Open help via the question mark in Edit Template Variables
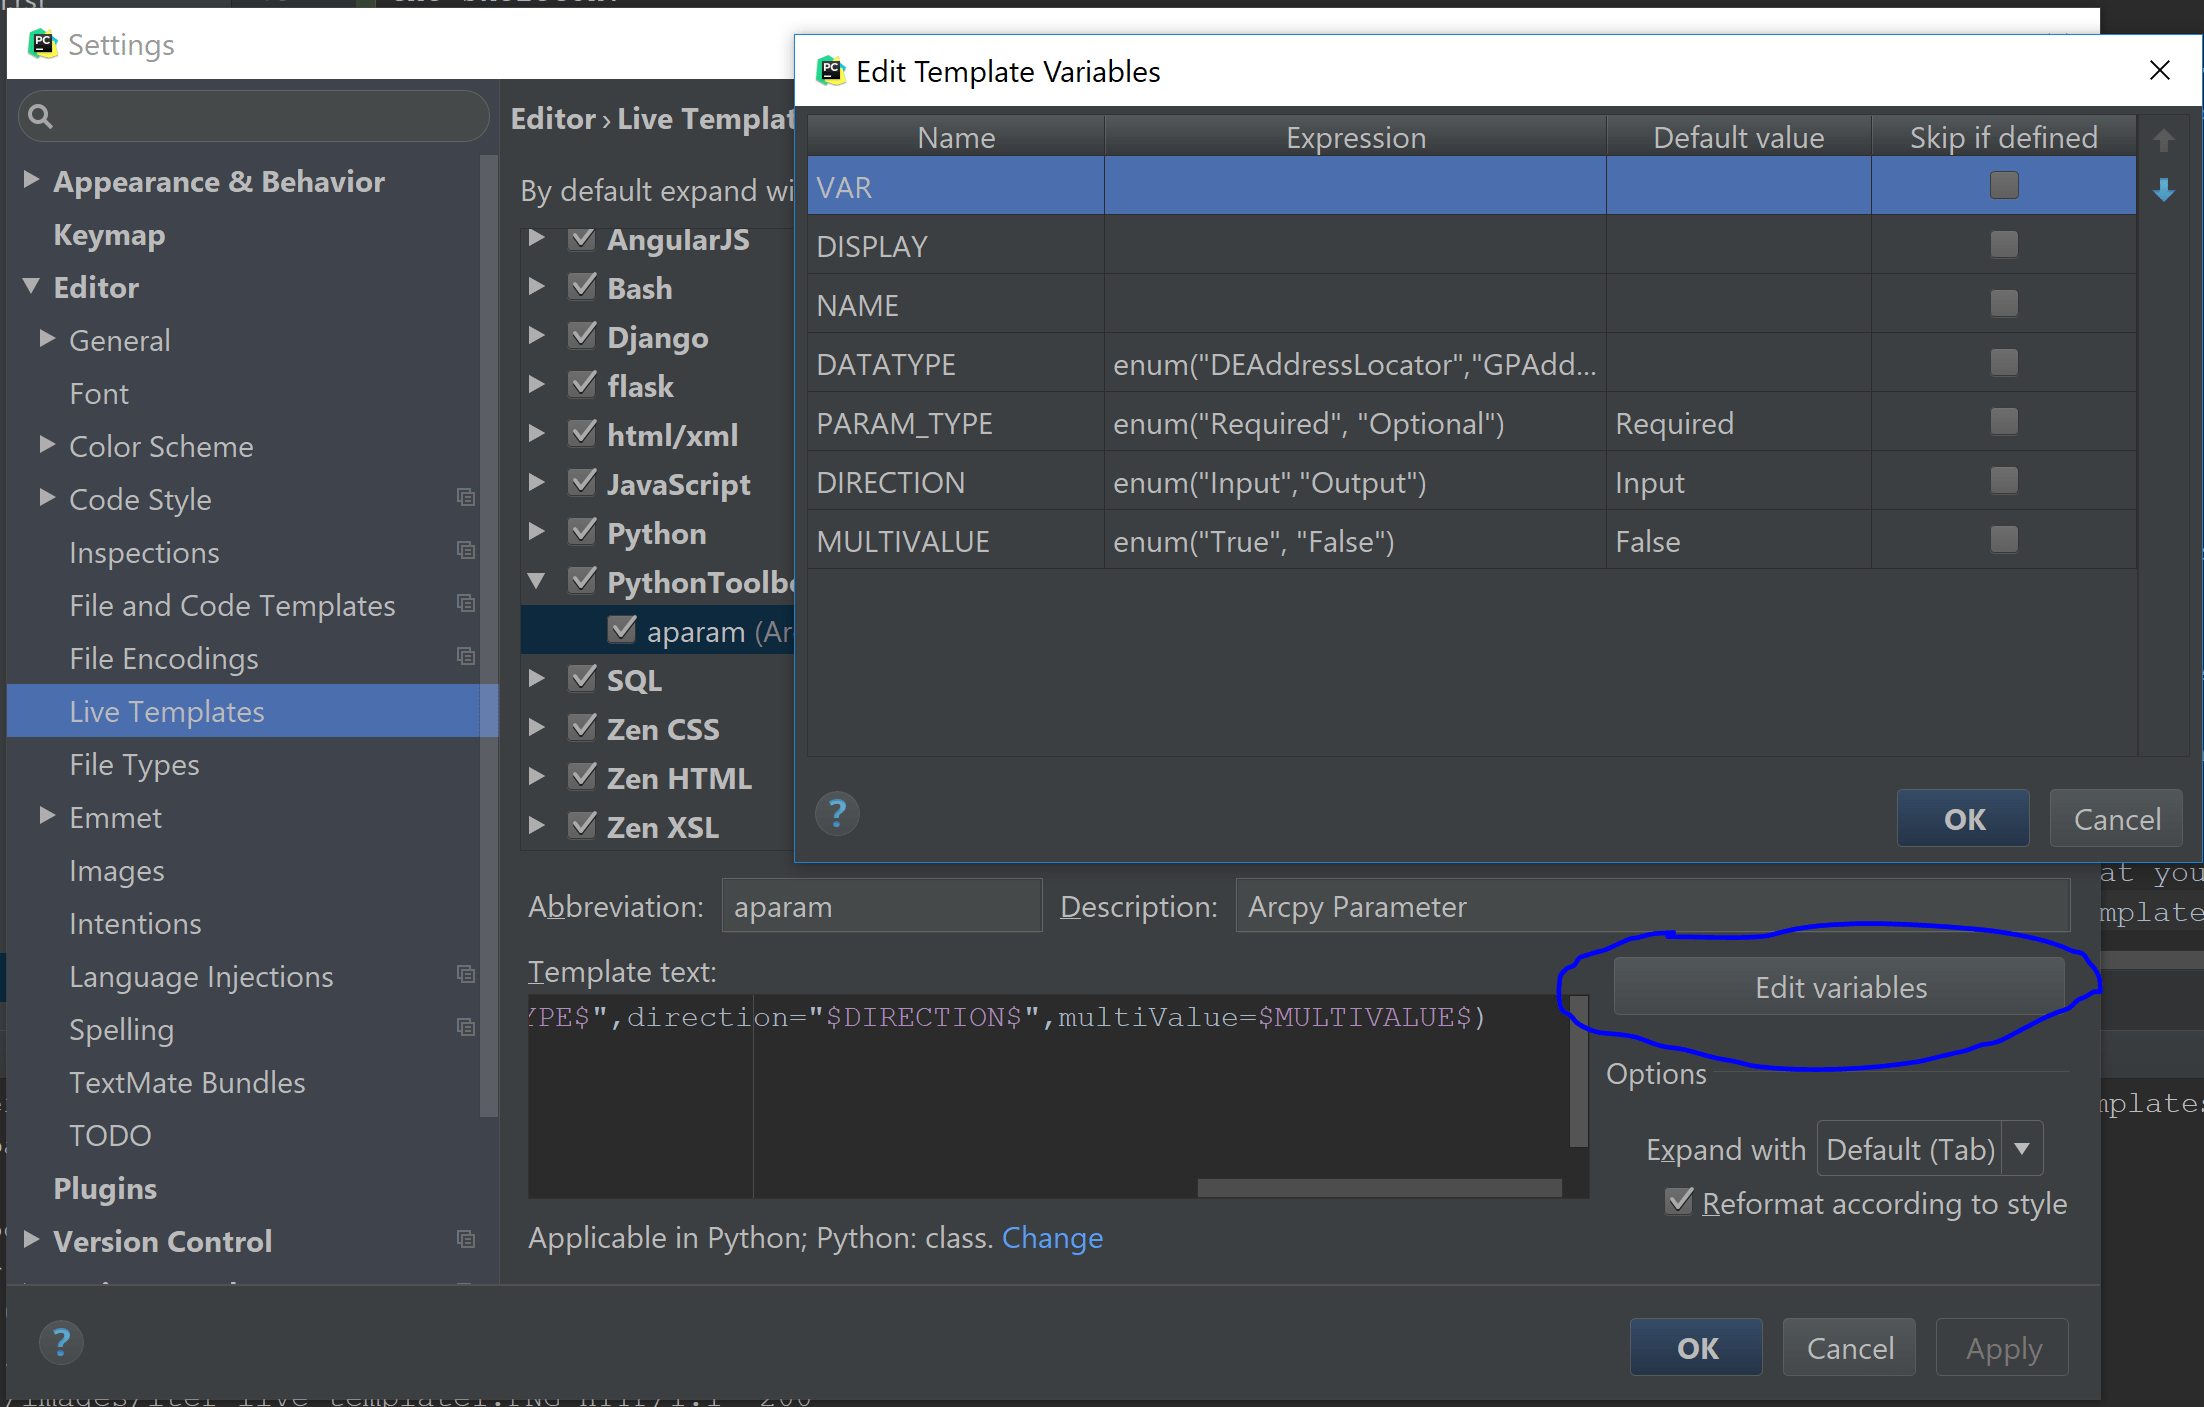 [837, 814]
